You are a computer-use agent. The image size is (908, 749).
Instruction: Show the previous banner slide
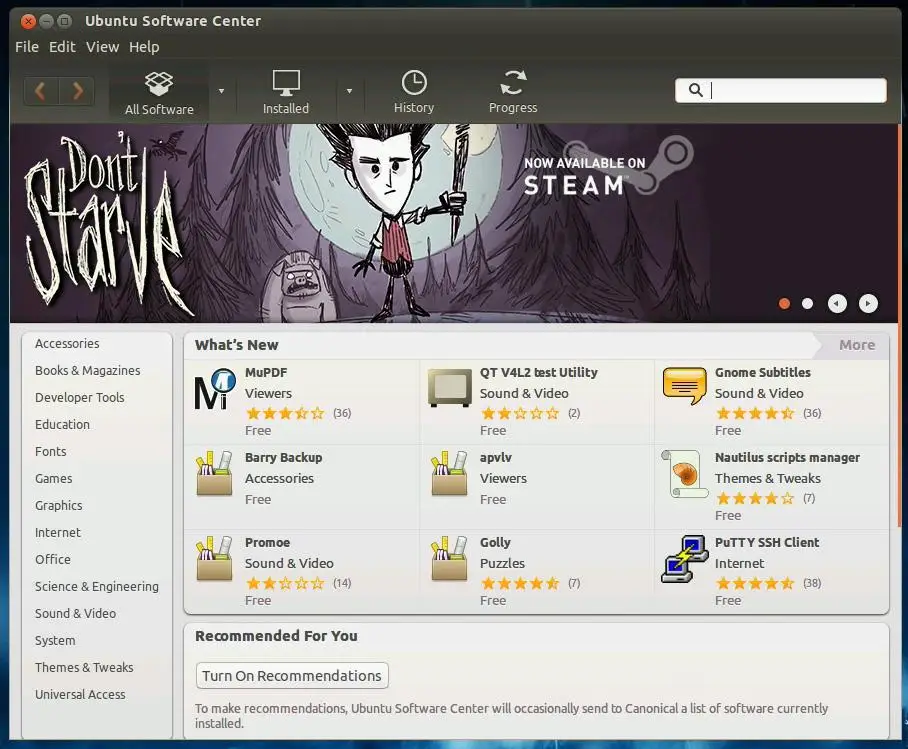pyautogui.click(x=837, y=304)
